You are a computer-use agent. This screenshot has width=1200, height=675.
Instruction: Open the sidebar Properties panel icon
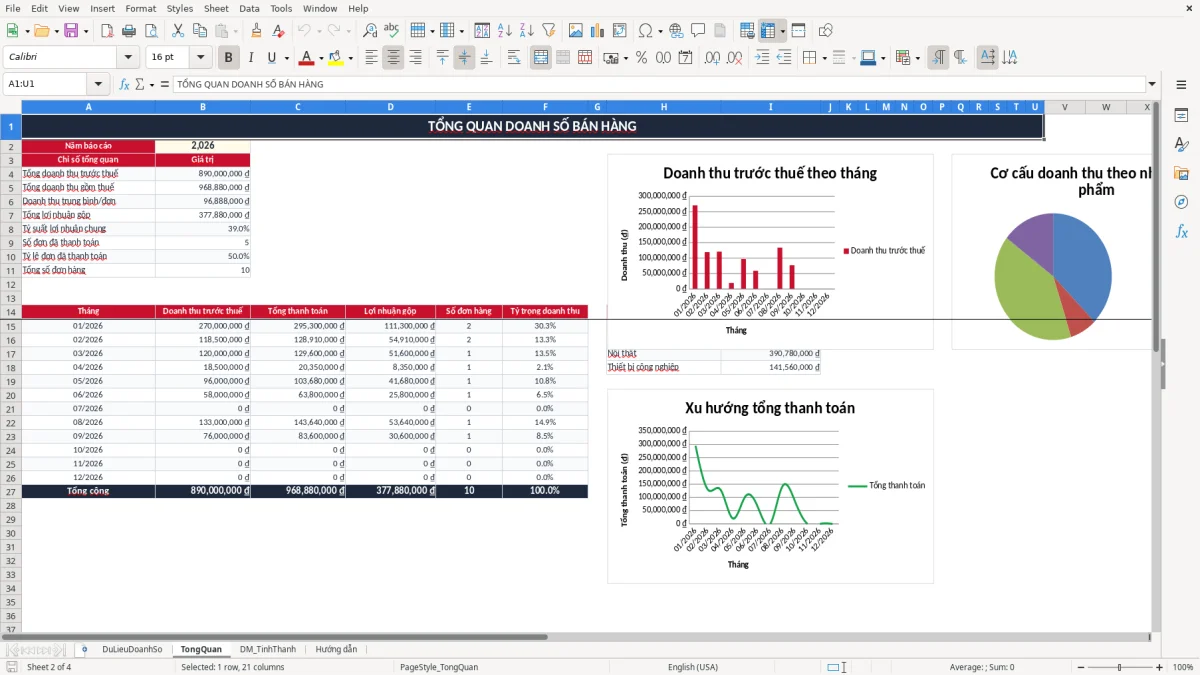[x=1181, y=115]
